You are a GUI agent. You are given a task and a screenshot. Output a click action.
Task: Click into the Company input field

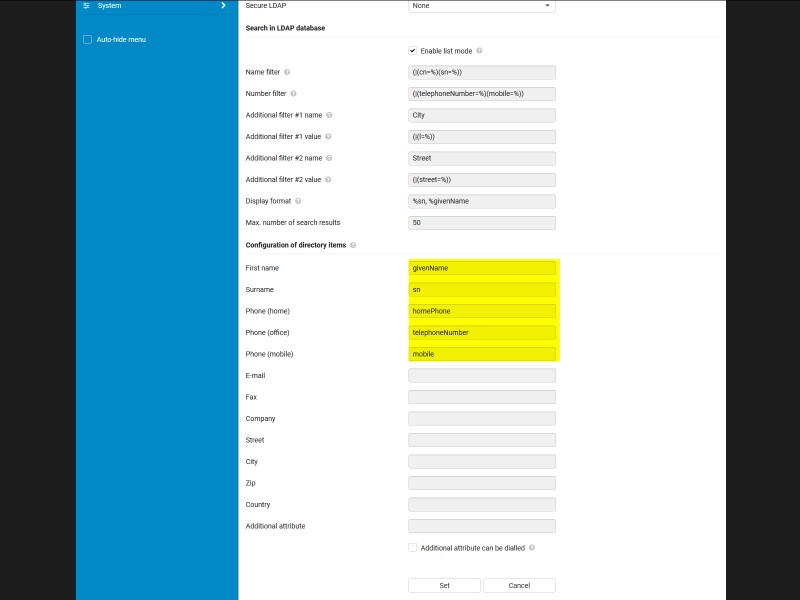tap(482, 419)
